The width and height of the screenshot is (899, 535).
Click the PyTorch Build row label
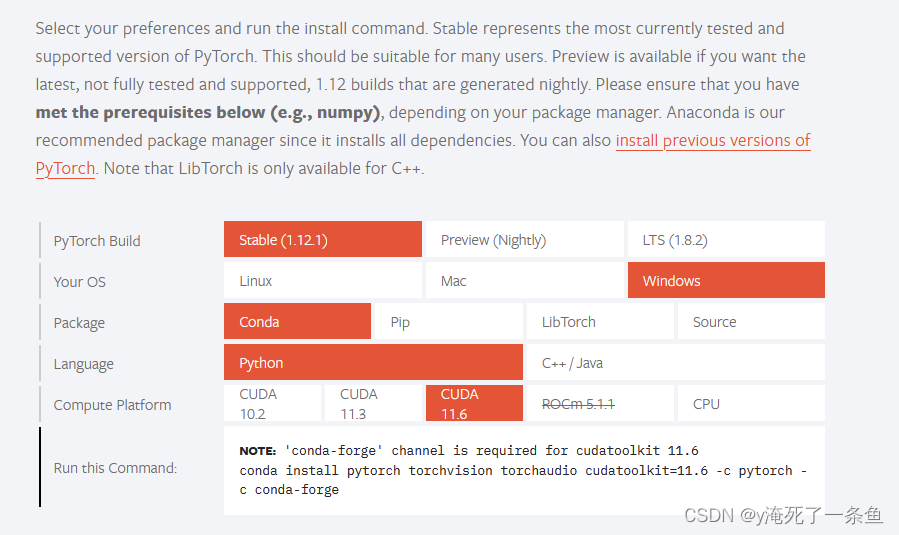pyautogui.click(x=97, y=241)
